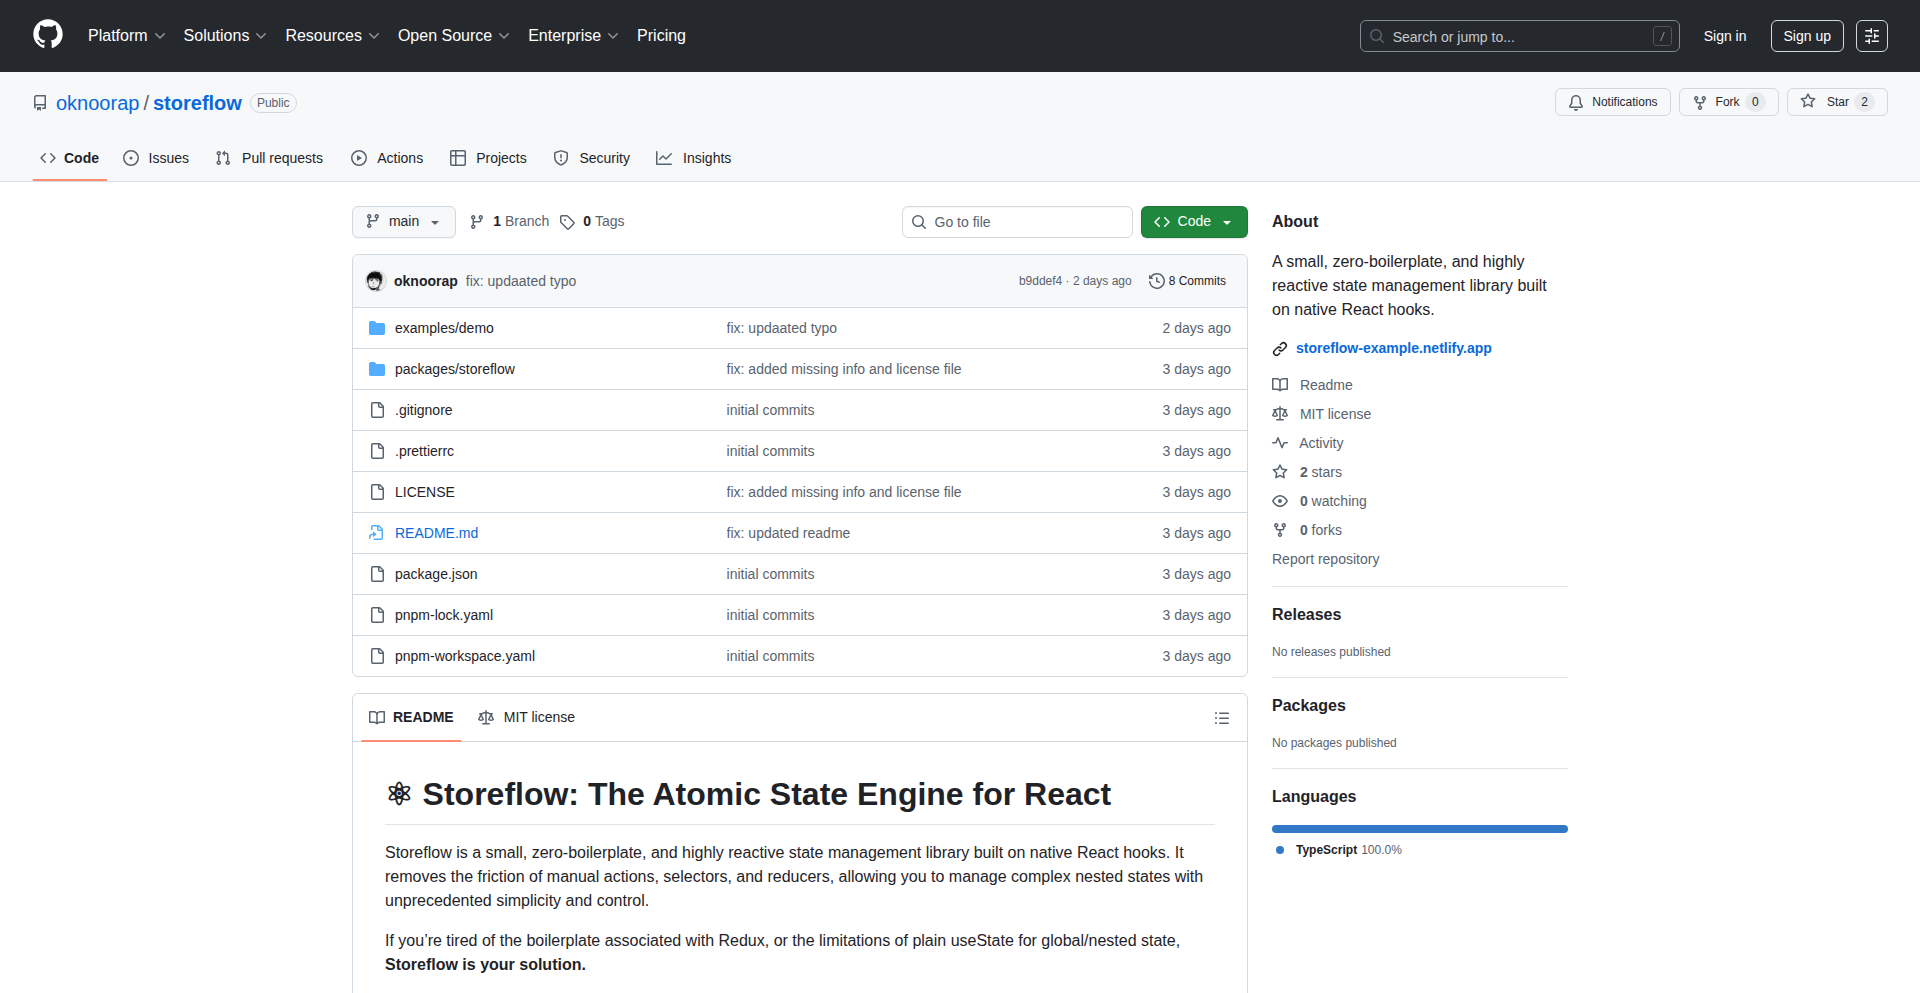Expand the Platform navigation menu
Viewport: 1920px width, 993px height.
pyautogui.click(x=126, y=36)
